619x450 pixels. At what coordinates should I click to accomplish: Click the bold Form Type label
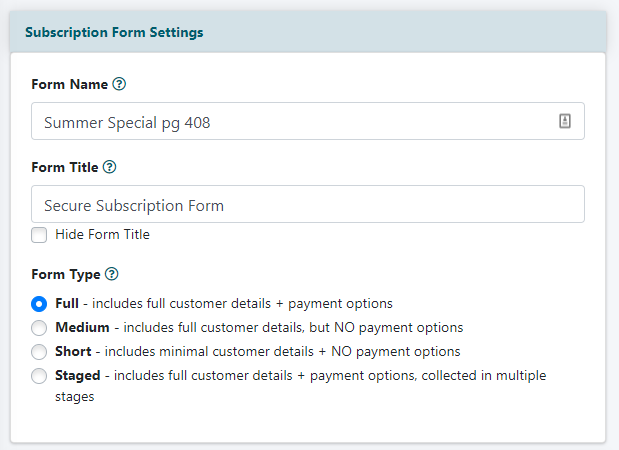(65, 274)
